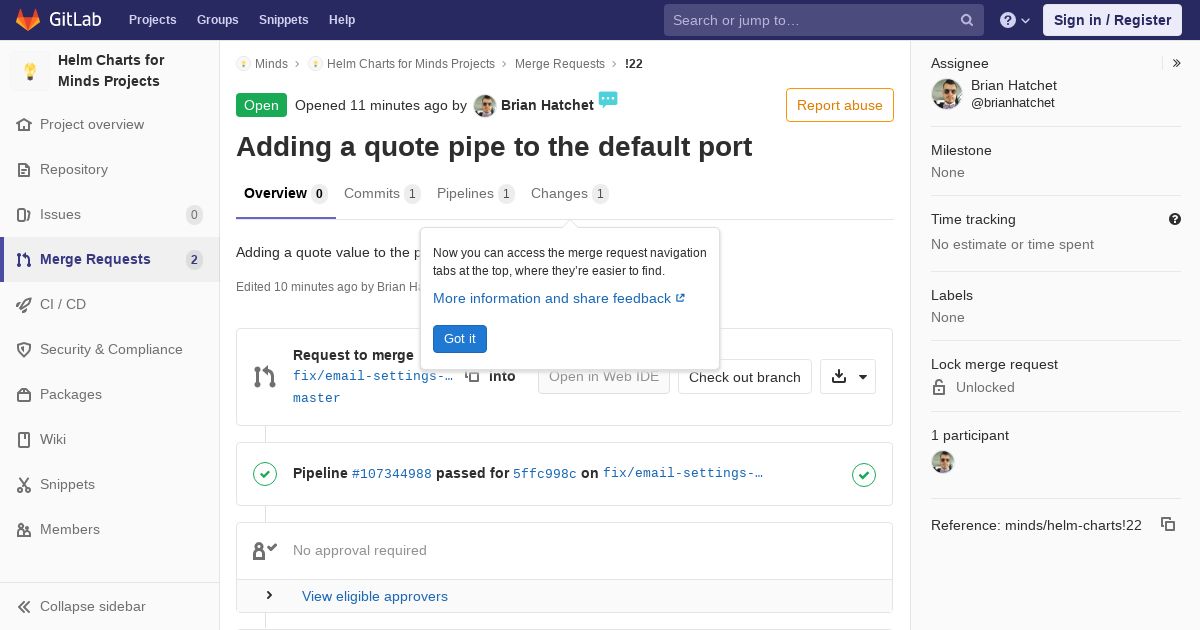Click the search magnifier icon
This screenshot has height=630, width=1200.
pyautogui.click(x=967, y=20)
